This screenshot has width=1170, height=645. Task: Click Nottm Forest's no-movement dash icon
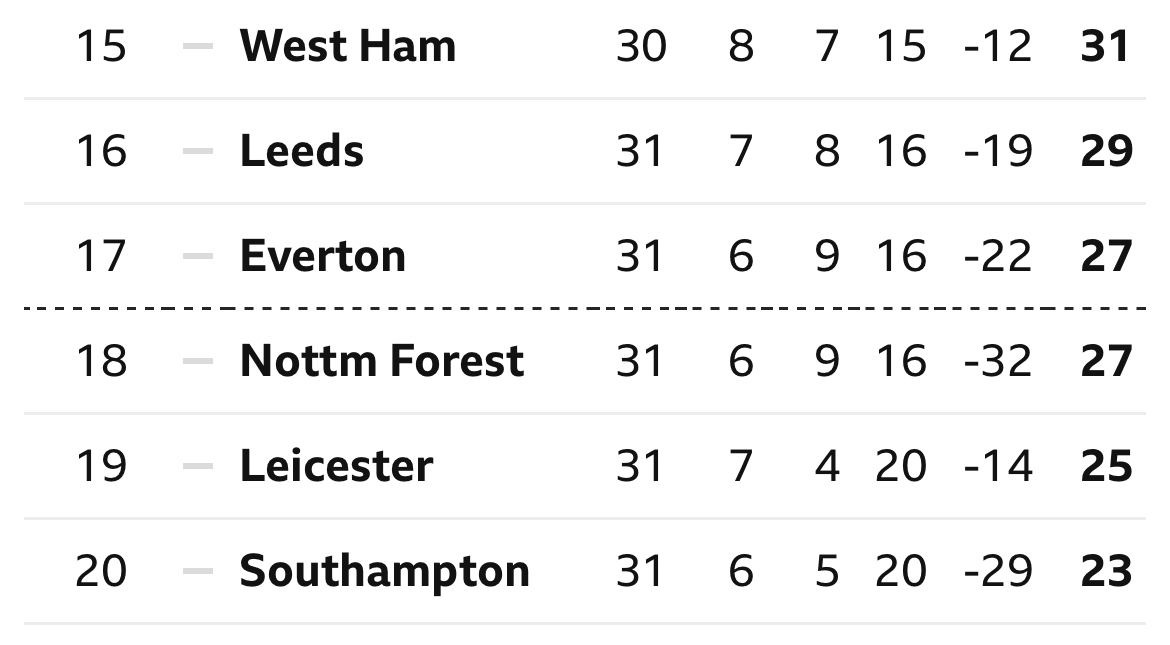click(x=198, y=361)
